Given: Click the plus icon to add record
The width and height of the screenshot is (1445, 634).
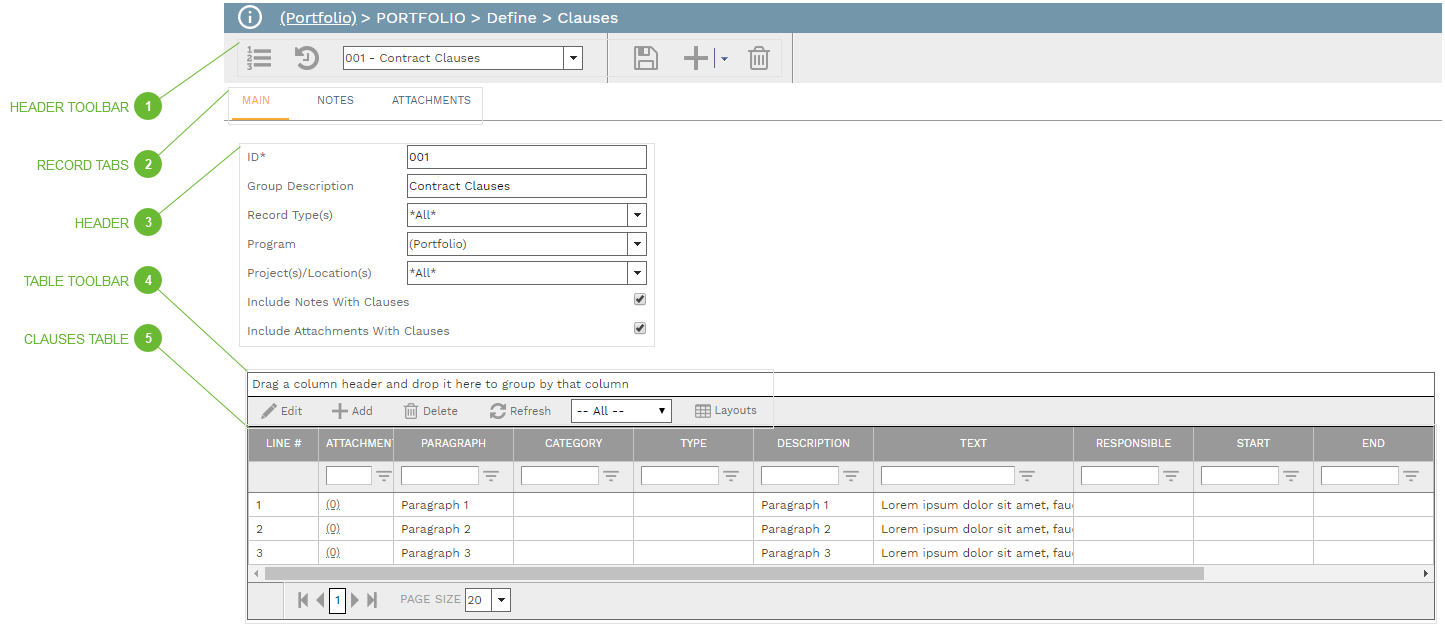Looking at the screenshot, I should pos(696,58).
